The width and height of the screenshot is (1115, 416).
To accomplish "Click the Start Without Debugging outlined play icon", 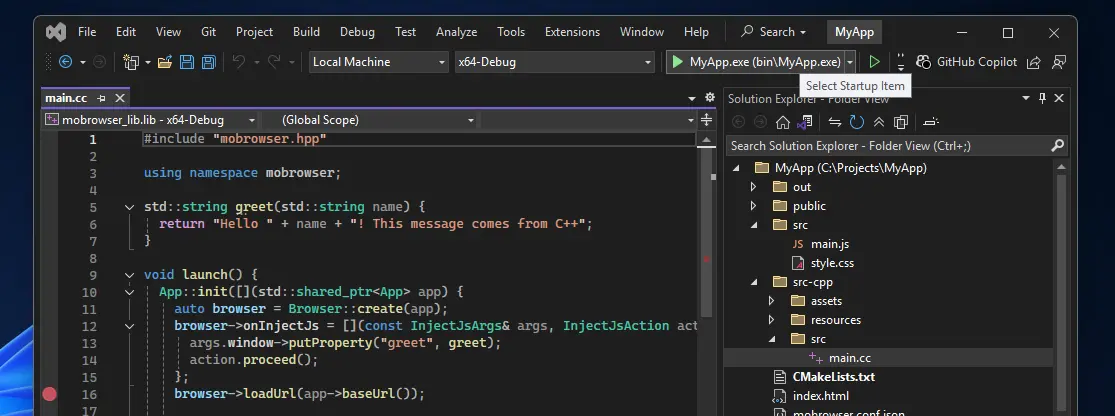I will point(875,62).
